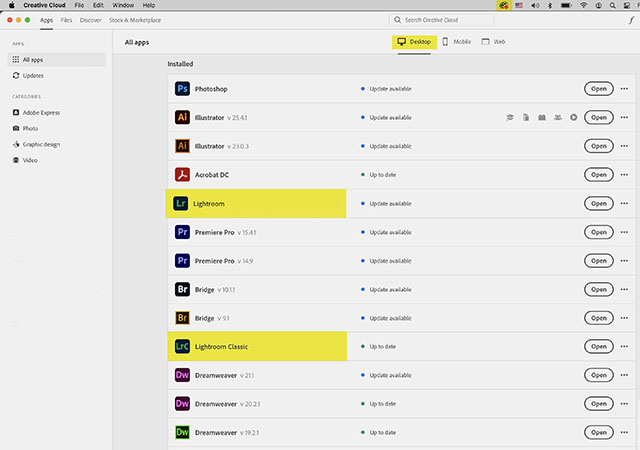Click the Lightroom Lr app icon
The height and width of the screenshot is (450, 640).
(x=180, y=203)
